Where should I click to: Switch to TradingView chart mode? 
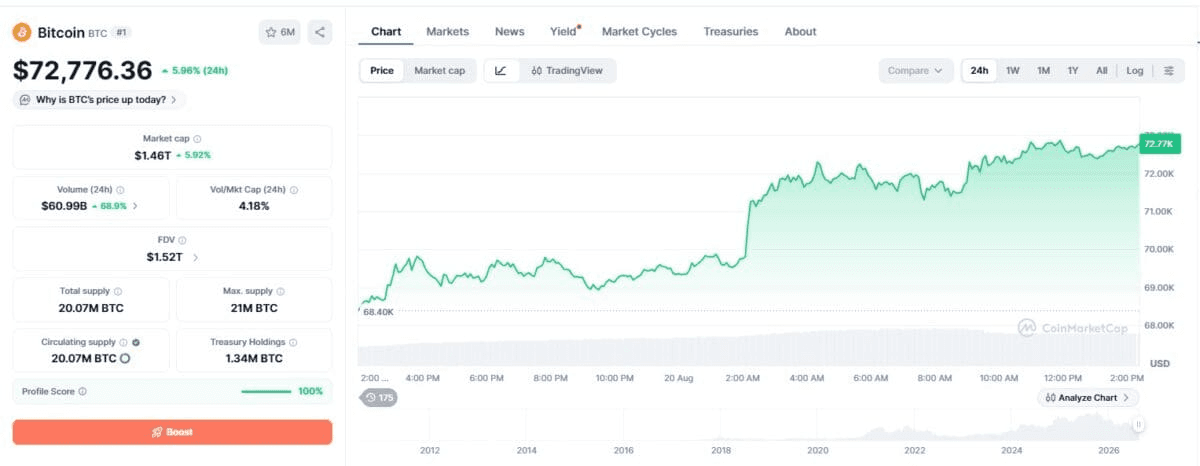(567, 71)
